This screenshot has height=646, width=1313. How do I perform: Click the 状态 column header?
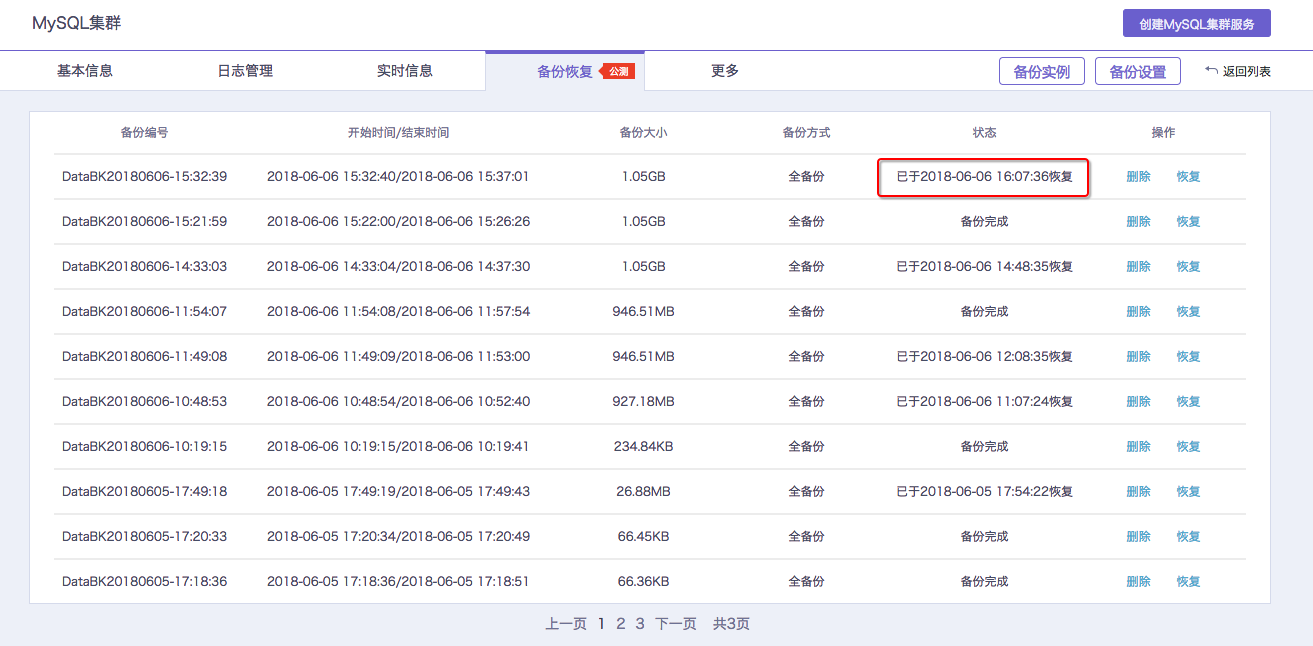[985, 132]
